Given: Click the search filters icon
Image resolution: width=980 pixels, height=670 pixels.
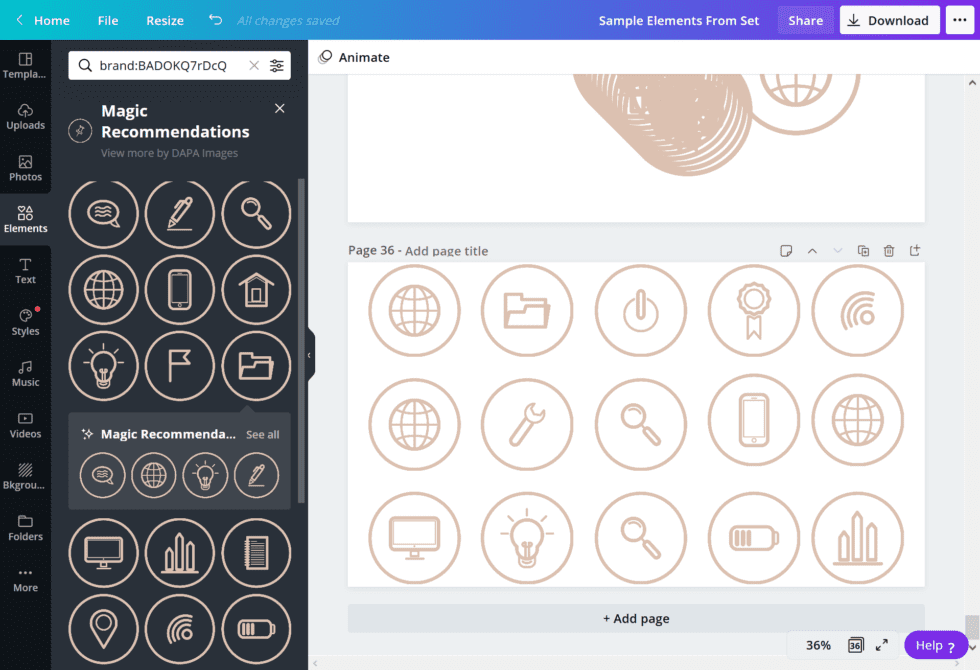Looking at the screenshot, I should pyautogui.click(x=277, y=65).
